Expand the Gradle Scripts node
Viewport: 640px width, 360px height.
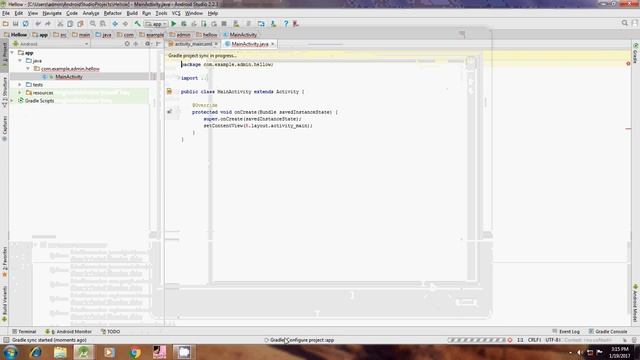(12, 100)
